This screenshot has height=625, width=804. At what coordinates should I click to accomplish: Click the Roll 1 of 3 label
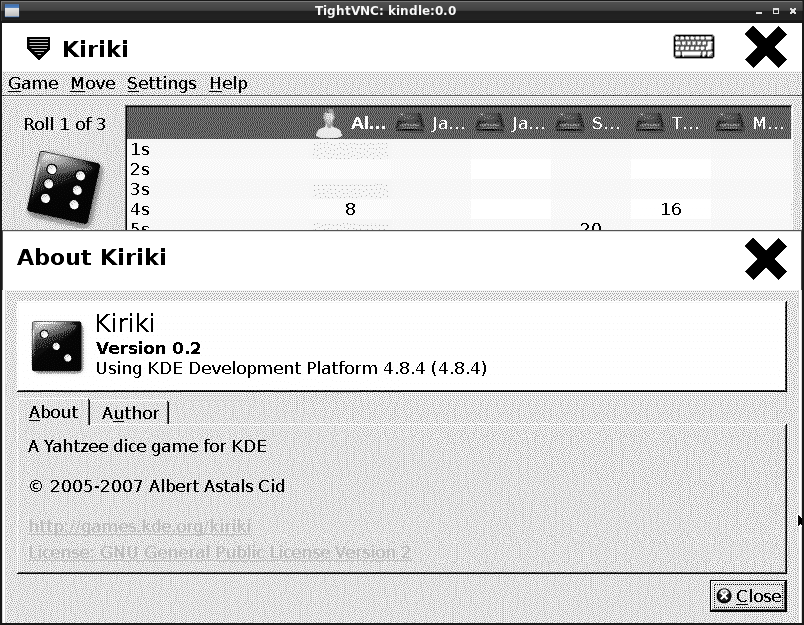tap(65, 124)
